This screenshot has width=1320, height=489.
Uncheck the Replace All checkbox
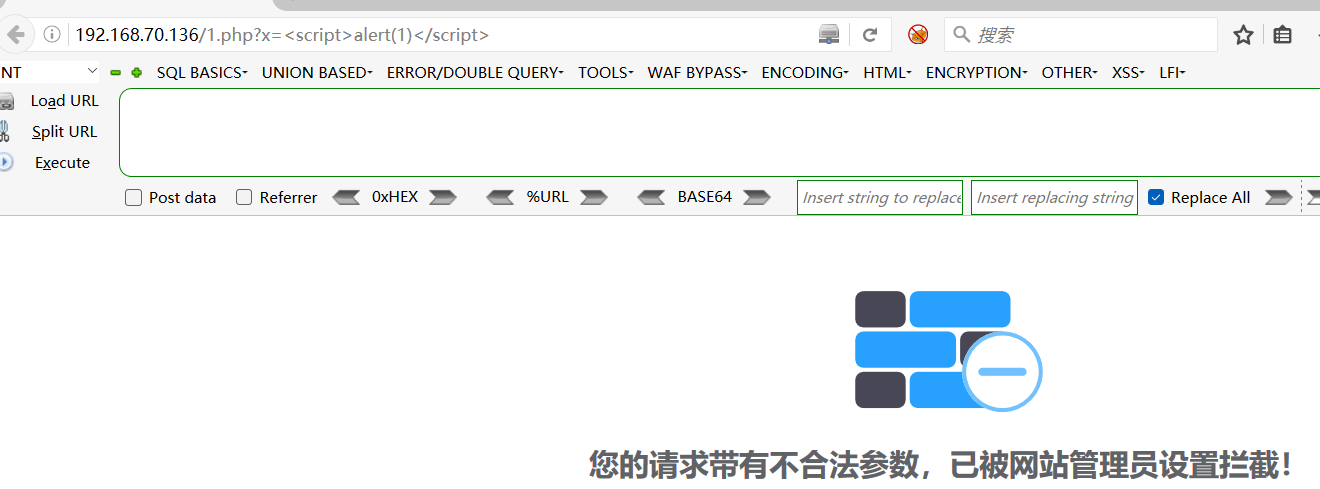(1156, 197)
